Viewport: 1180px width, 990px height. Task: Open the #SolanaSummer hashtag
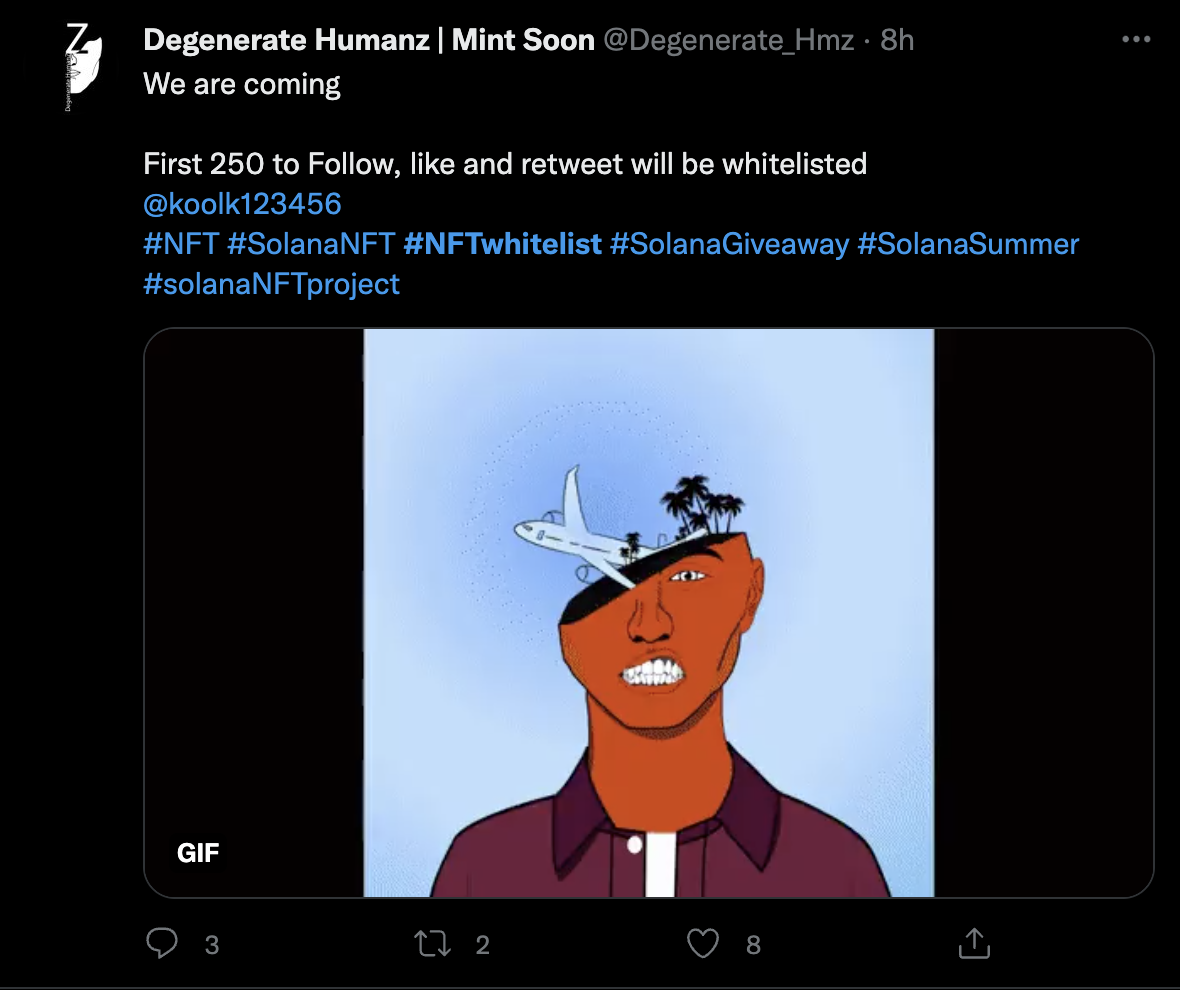tap(968, 244)
